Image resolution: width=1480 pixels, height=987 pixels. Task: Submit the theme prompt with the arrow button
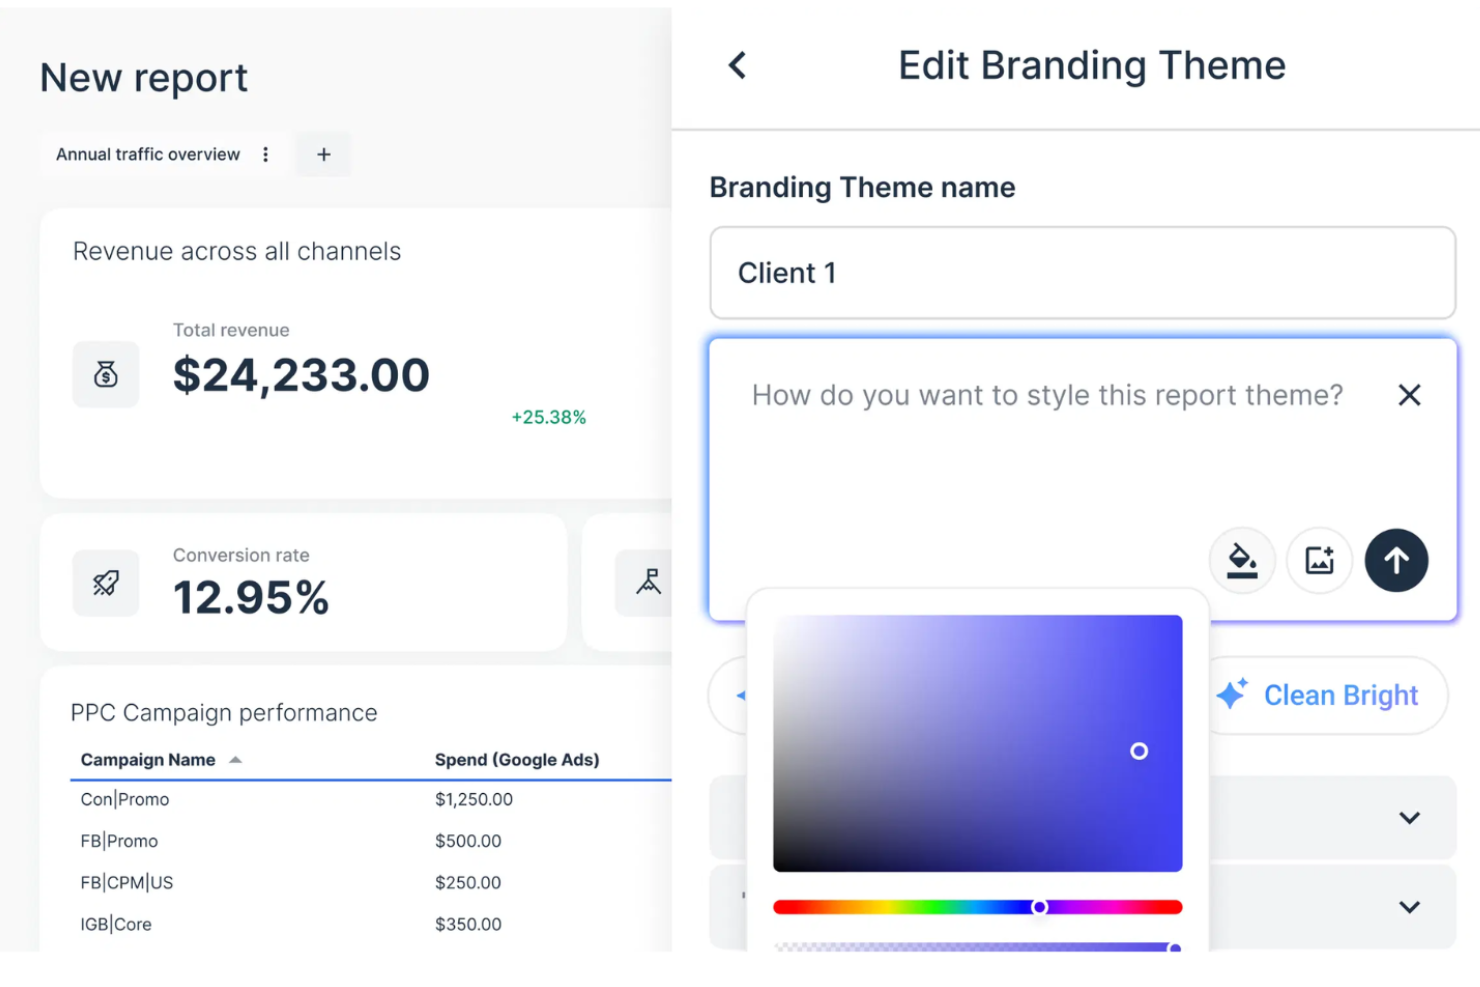(x=1396, y=561)
